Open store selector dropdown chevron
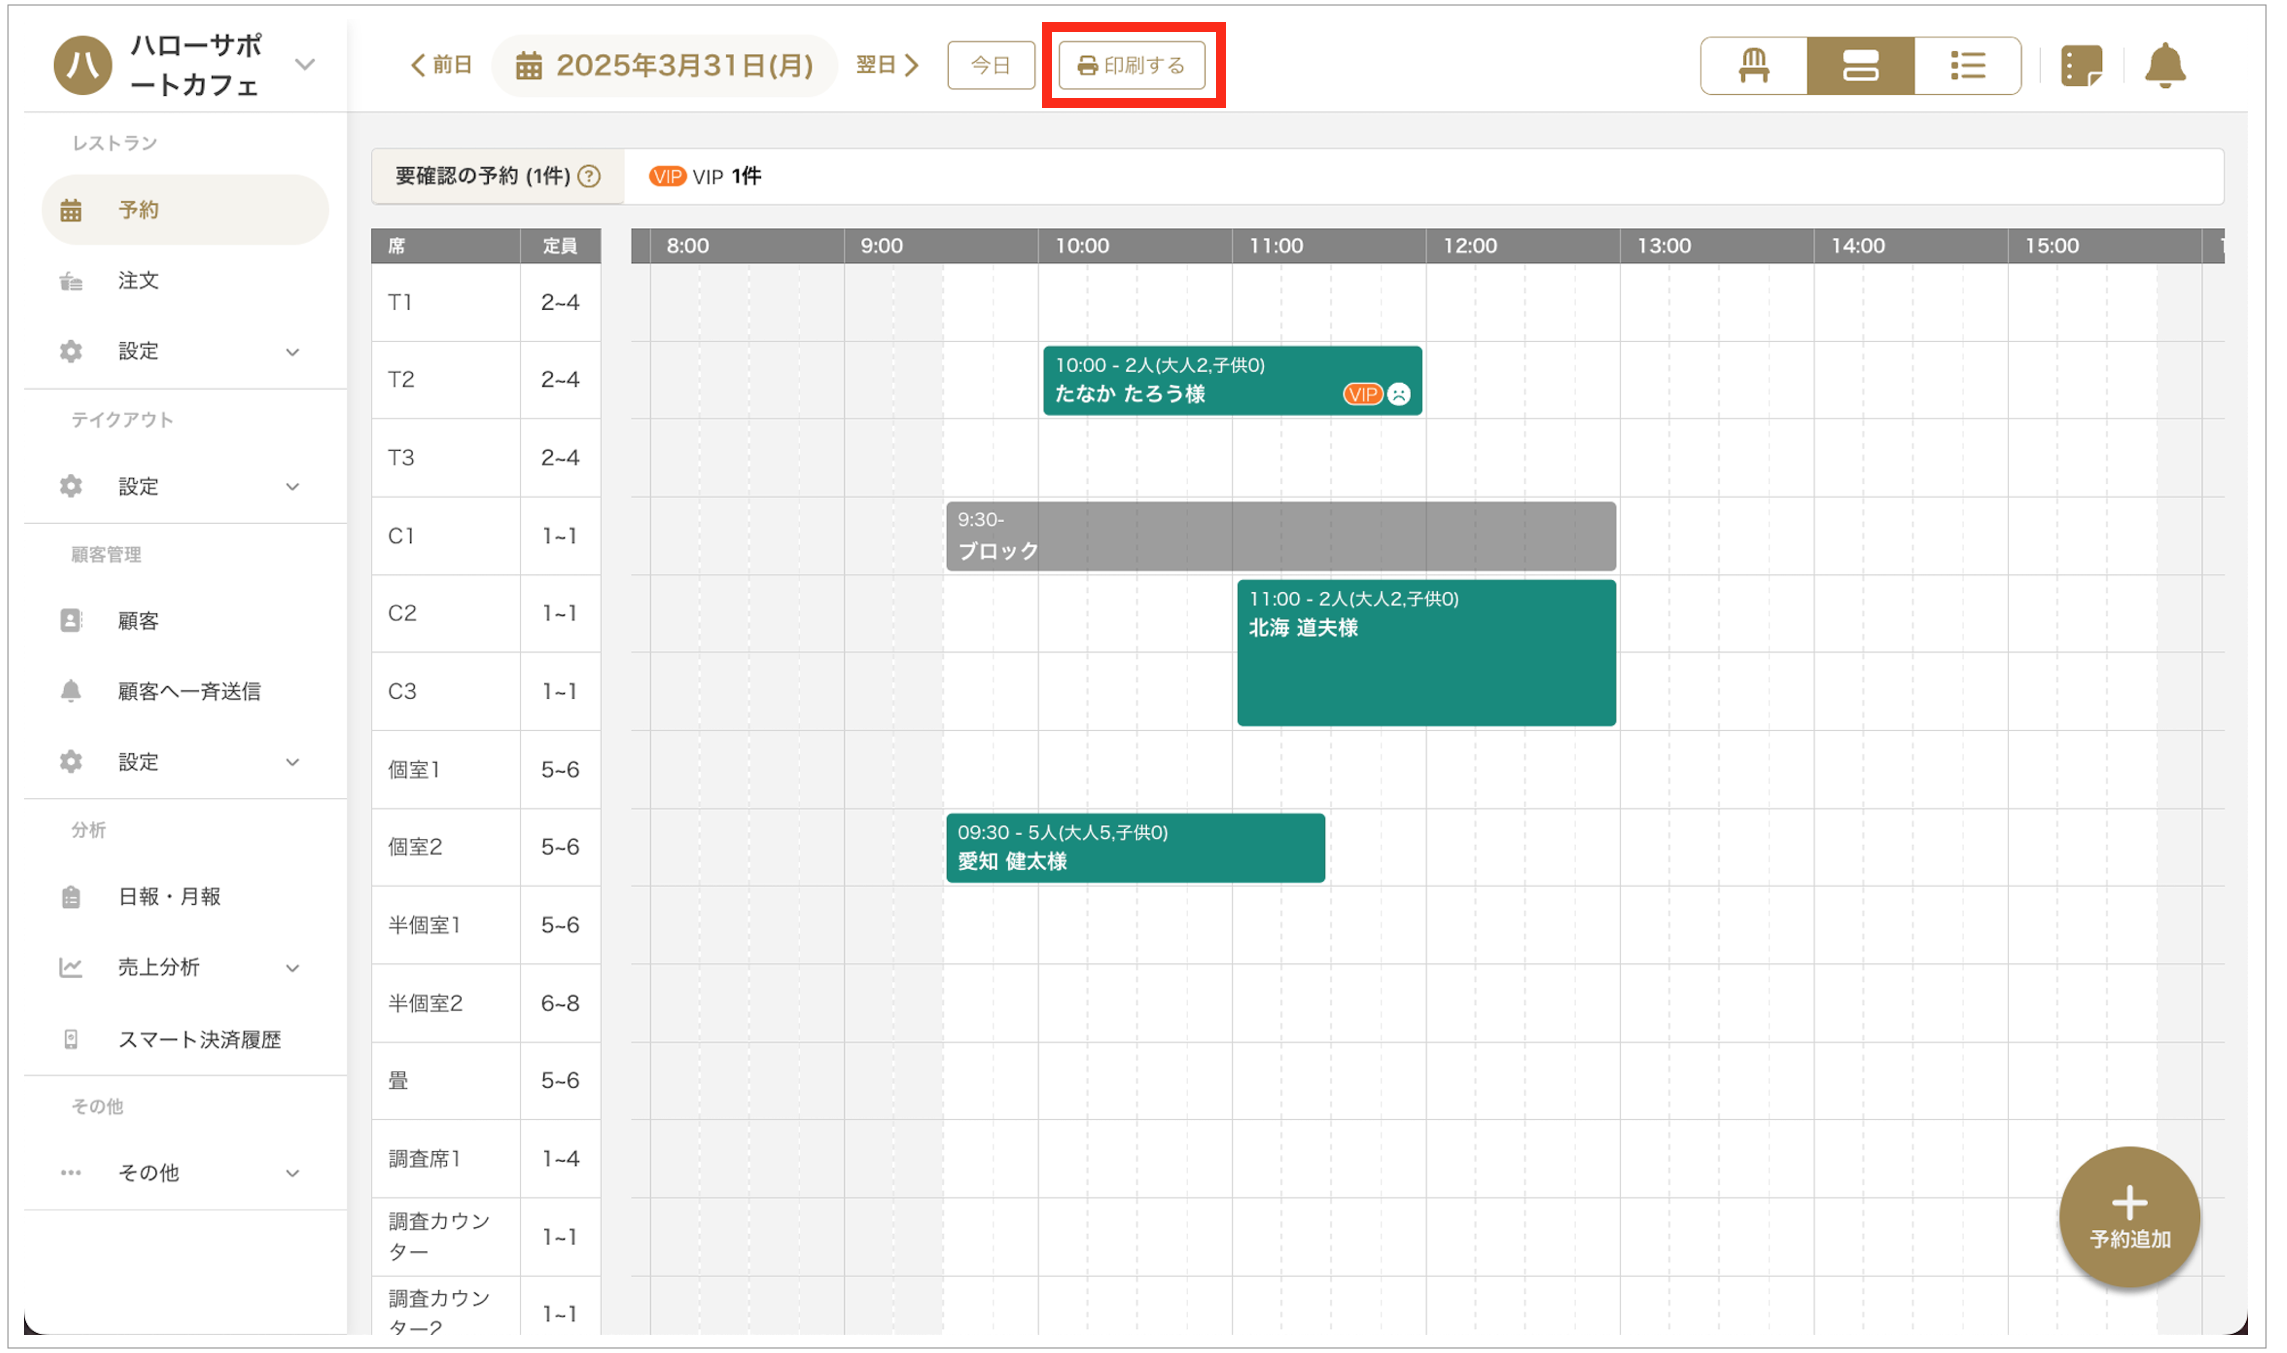 click(x=306, y=65)
